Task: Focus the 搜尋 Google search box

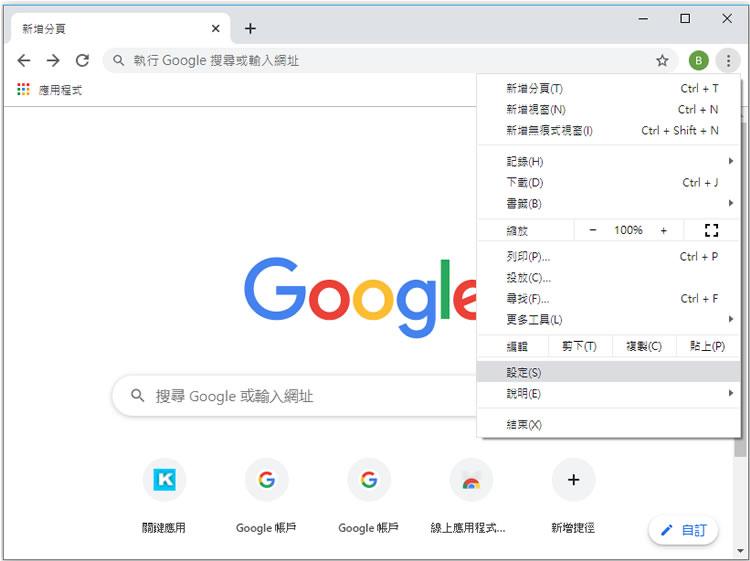Action: 294,396
